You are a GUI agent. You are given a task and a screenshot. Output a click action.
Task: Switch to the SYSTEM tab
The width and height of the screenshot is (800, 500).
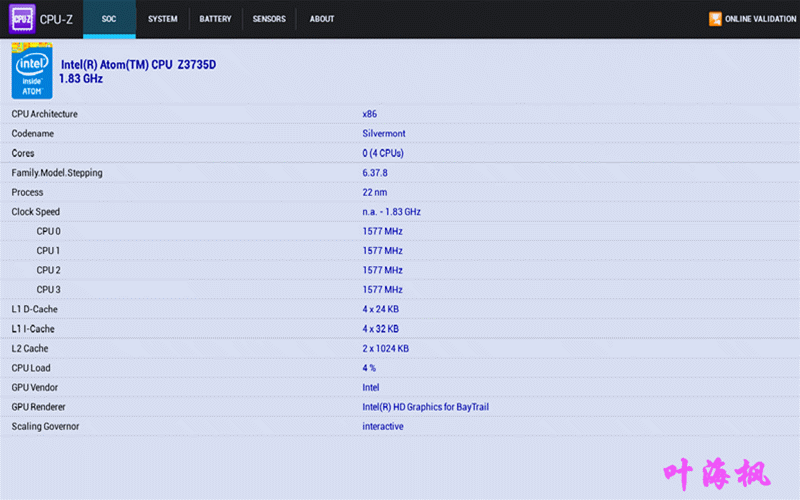[x=163, y=19]
